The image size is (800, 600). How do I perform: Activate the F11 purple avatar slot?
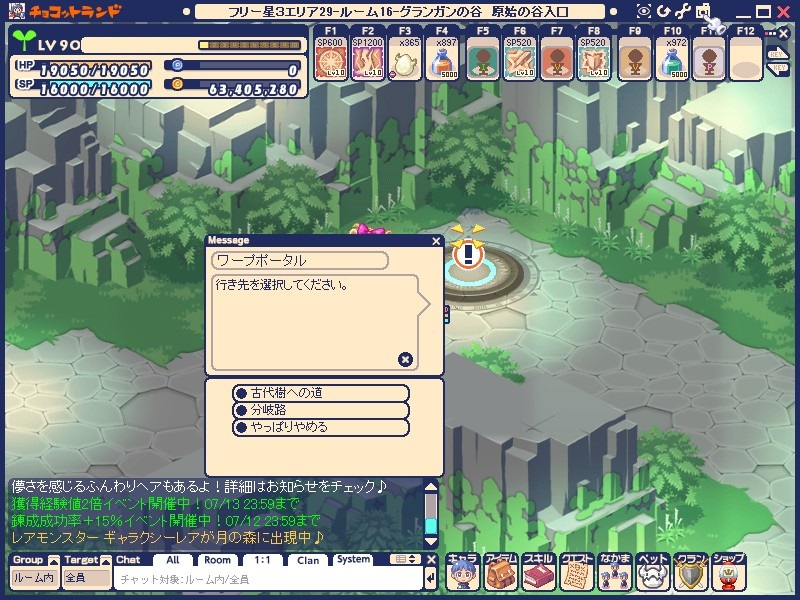709,58
